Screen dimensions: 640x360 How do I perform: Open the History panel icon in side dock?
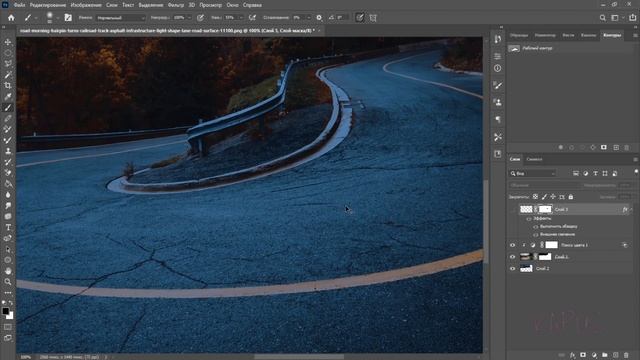[x=498, y=39]
